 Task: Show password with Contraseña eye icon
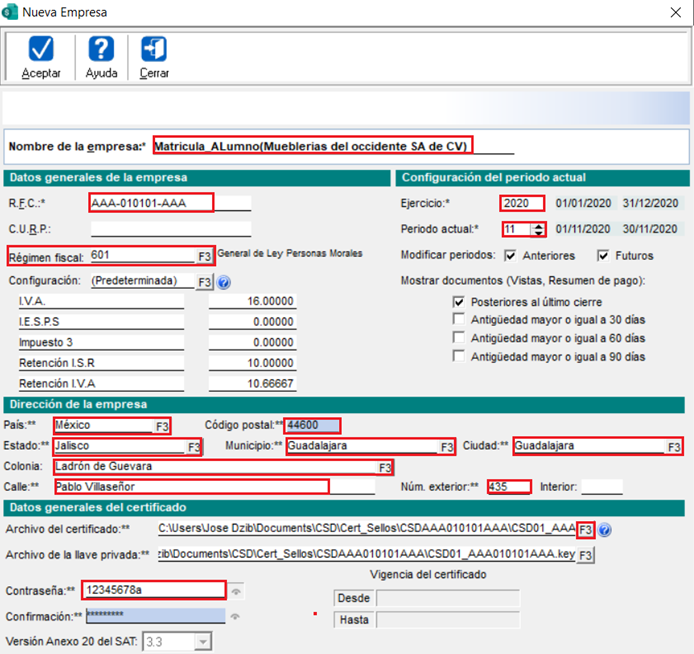[x=236, y=590]
